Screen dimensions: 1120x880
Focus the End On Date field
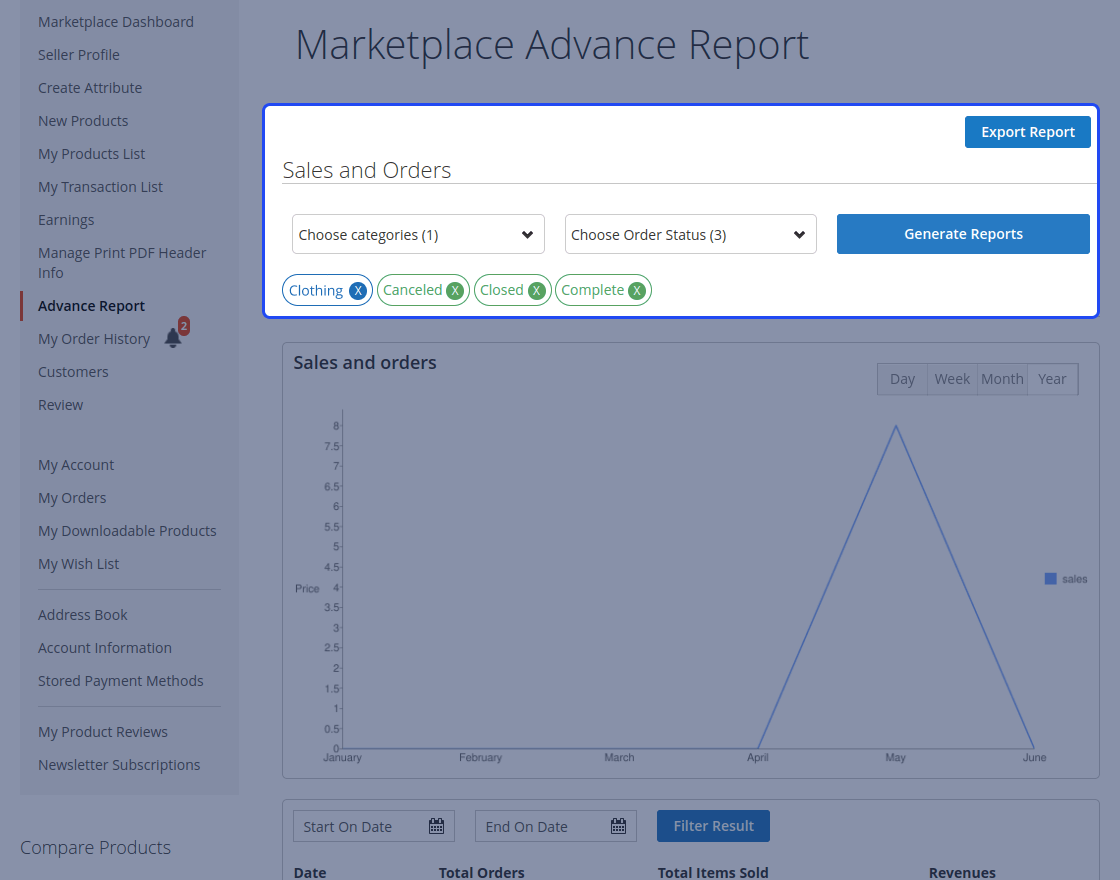coord(556,826)
